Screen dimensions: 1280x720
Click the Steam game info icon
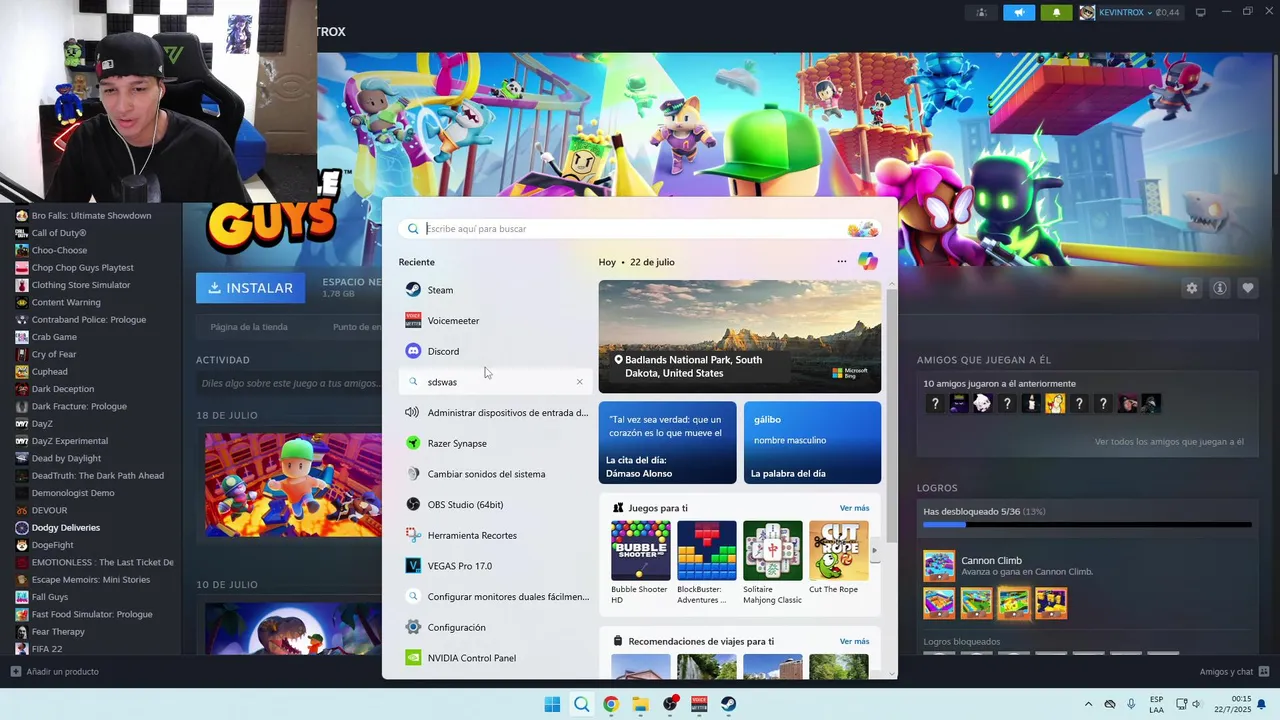(1220, 288)
